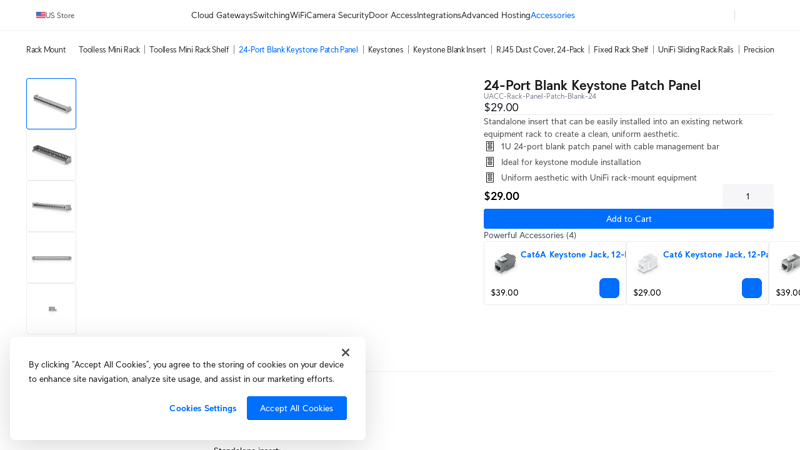Click the quantity input field
Viewport: 800px width, 450px height.
(x=747, y=196)
